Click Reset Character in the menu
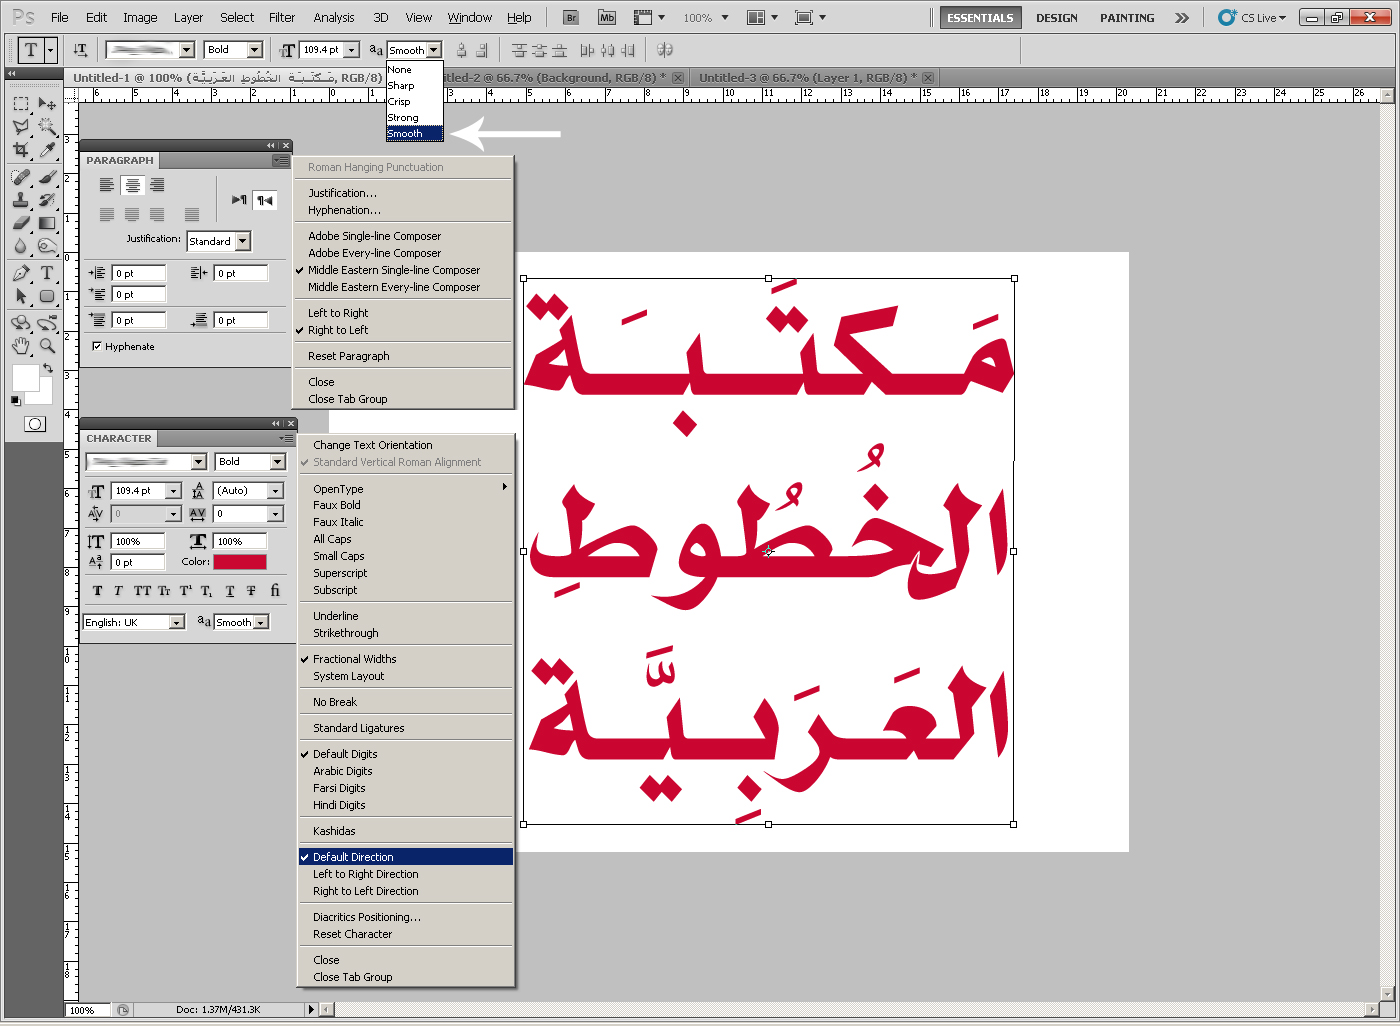The height and width of the screenshot is (1026, 1400). pyautogui.click(x=352, y=933)
